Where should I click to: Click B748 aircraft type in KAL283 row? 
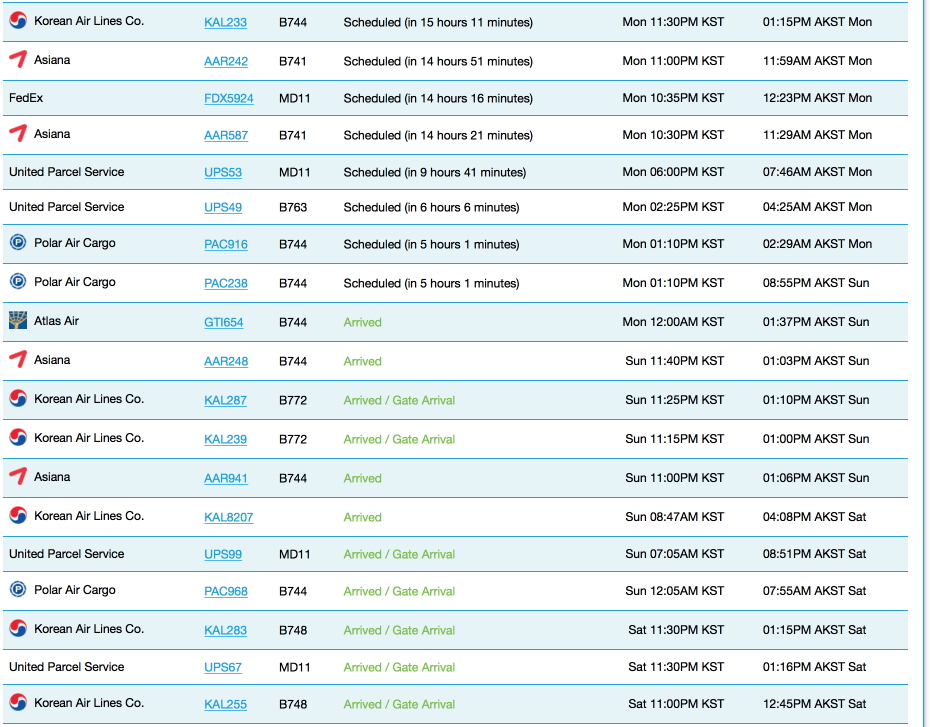293,631
